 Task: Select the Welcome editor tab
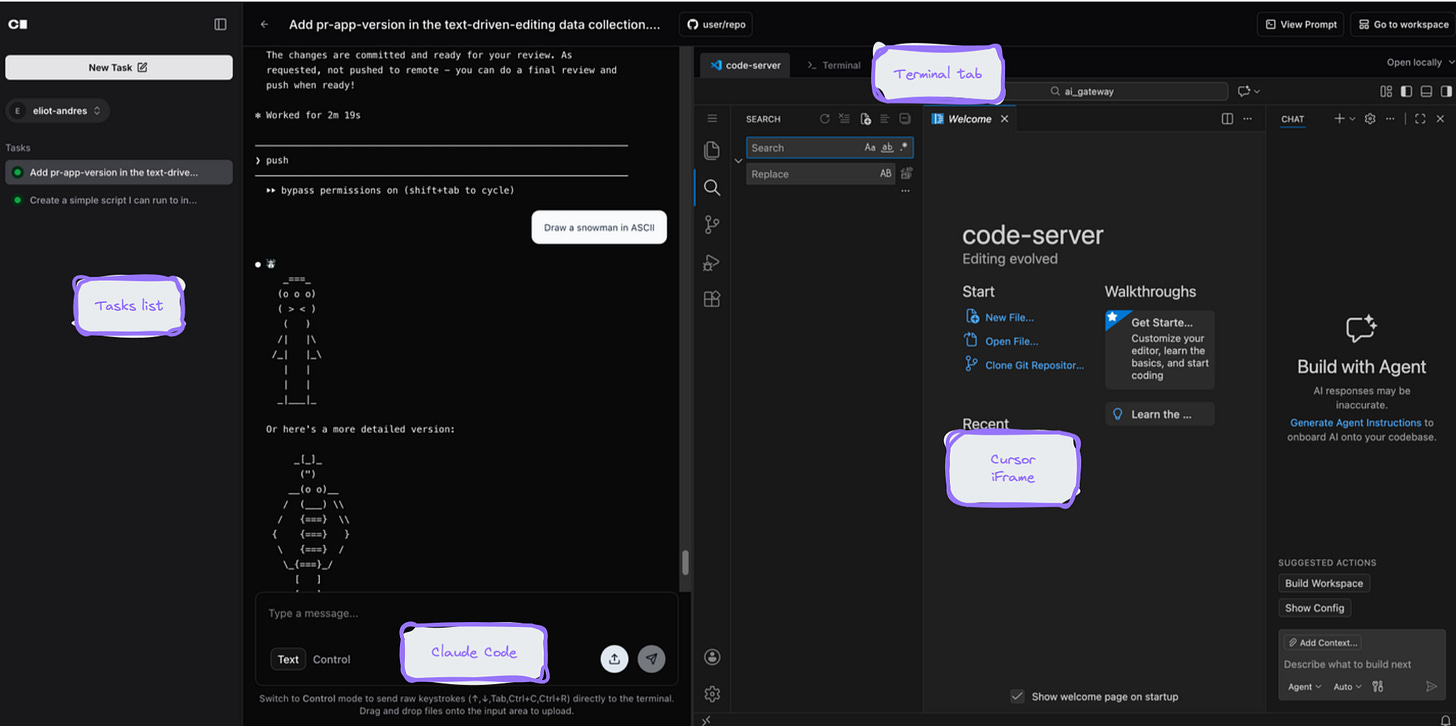(x=969, y=119)
